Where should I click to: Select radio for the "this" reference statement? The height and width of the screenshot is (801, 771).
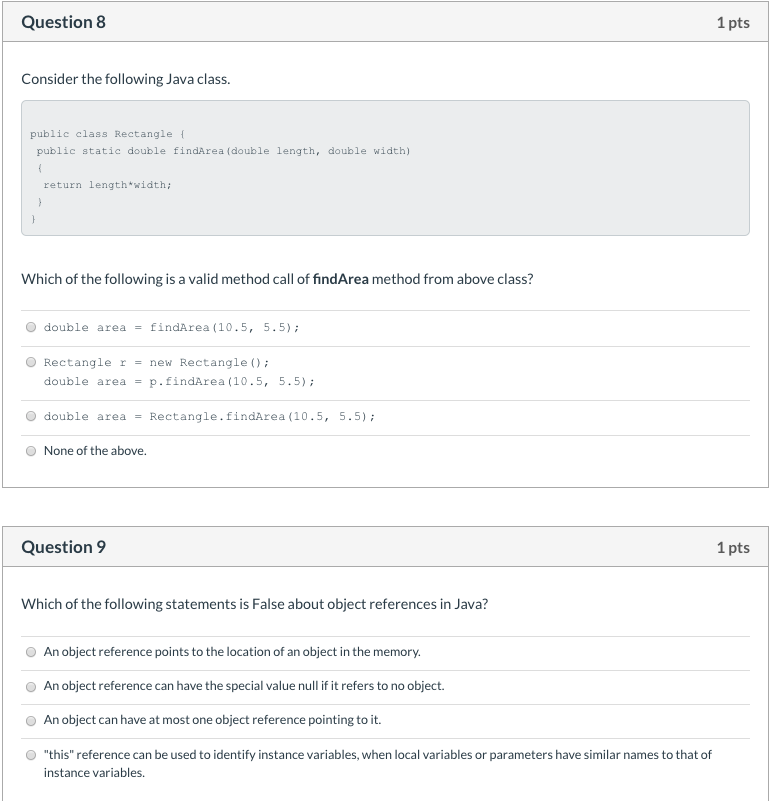click(31, 755)
